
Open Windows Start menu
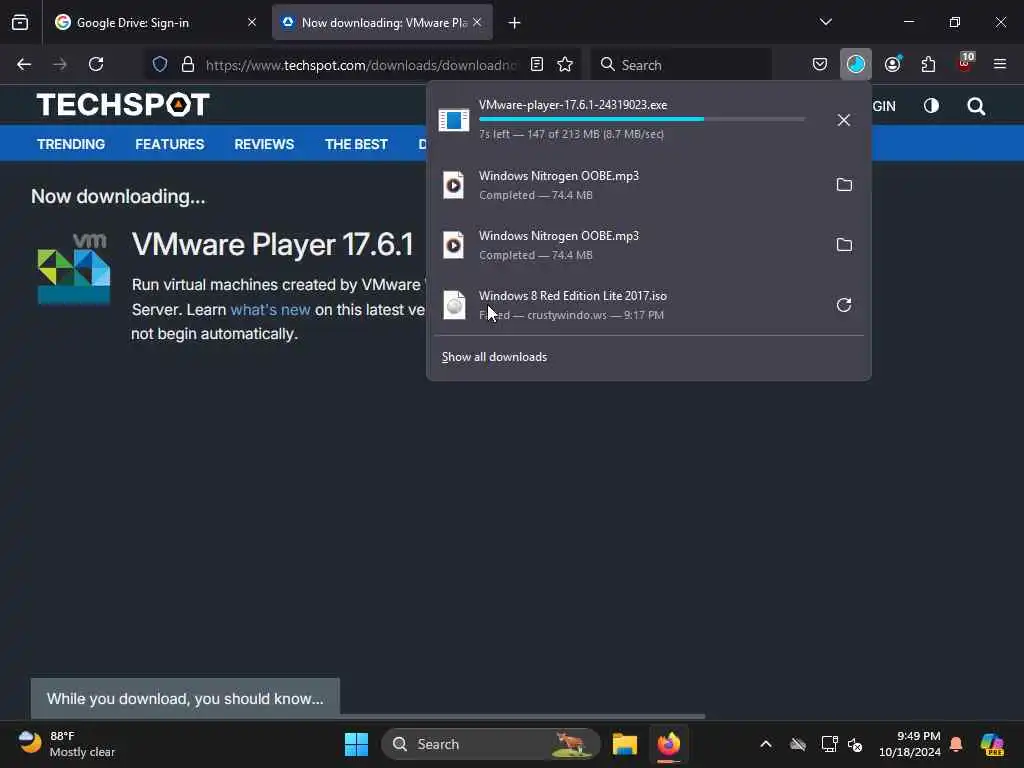pos(356,744)
